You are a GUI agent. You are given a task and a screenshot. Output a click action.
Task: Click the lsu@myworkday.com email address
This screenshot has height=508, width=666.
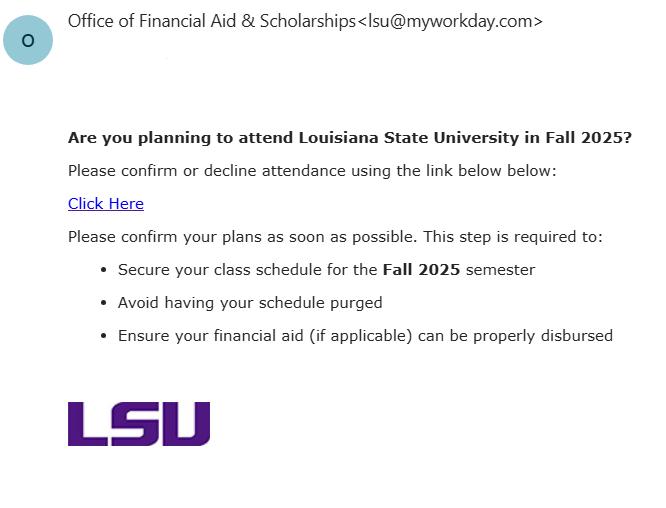click(450, 21)
